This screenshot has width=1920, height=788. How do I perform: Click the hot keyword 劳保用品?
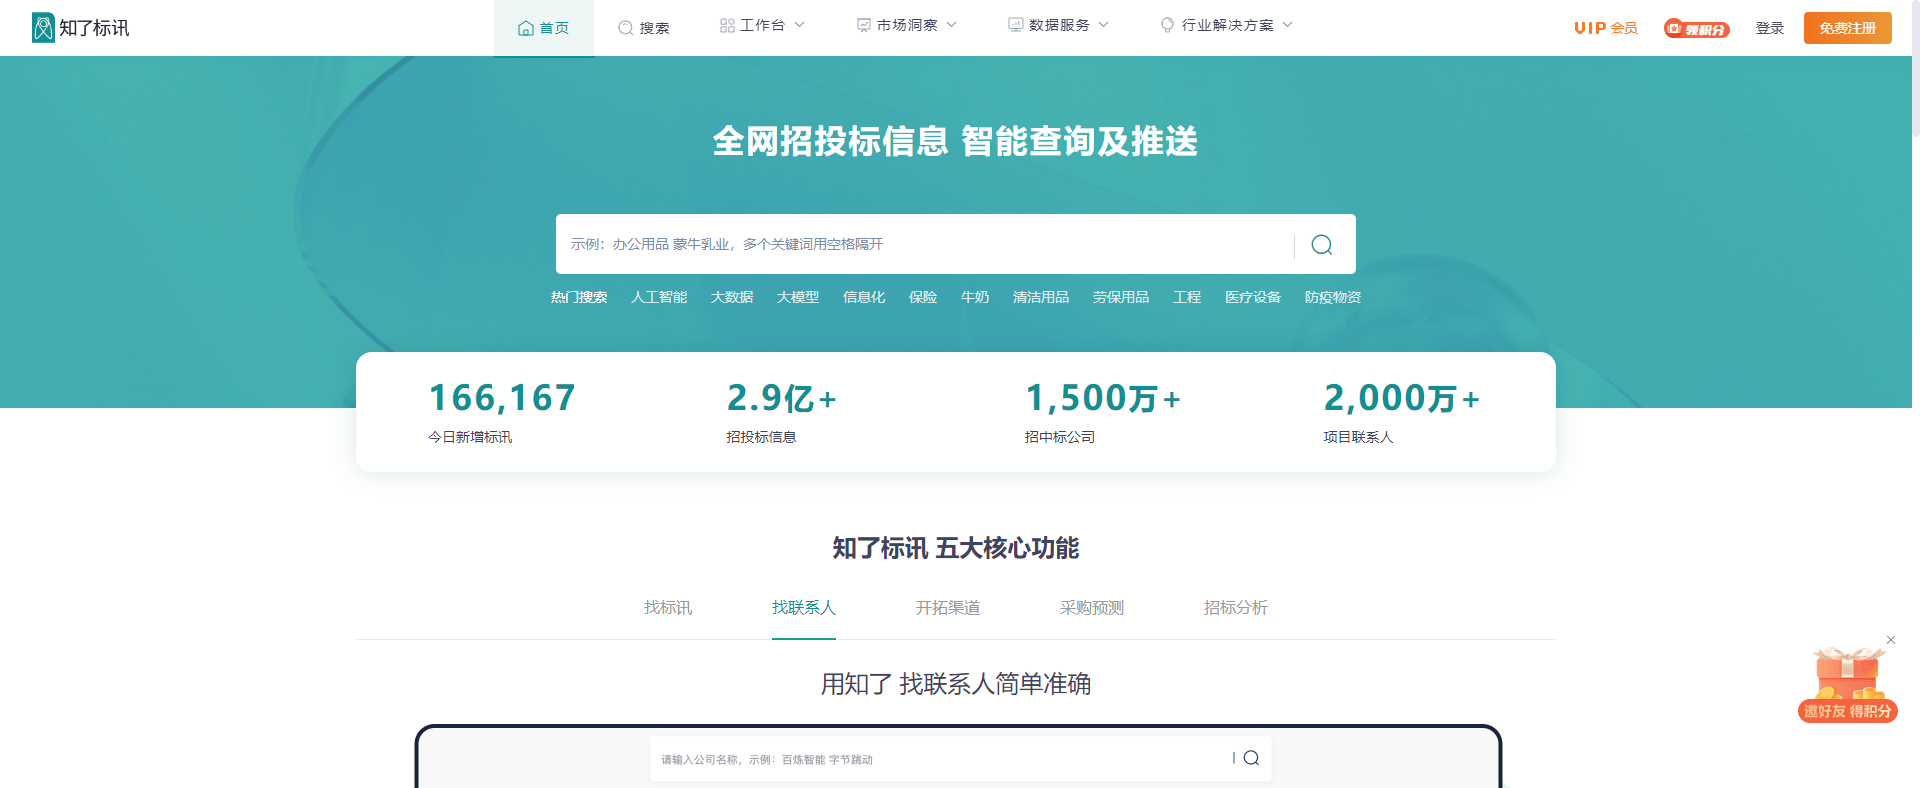(1121, 297)
